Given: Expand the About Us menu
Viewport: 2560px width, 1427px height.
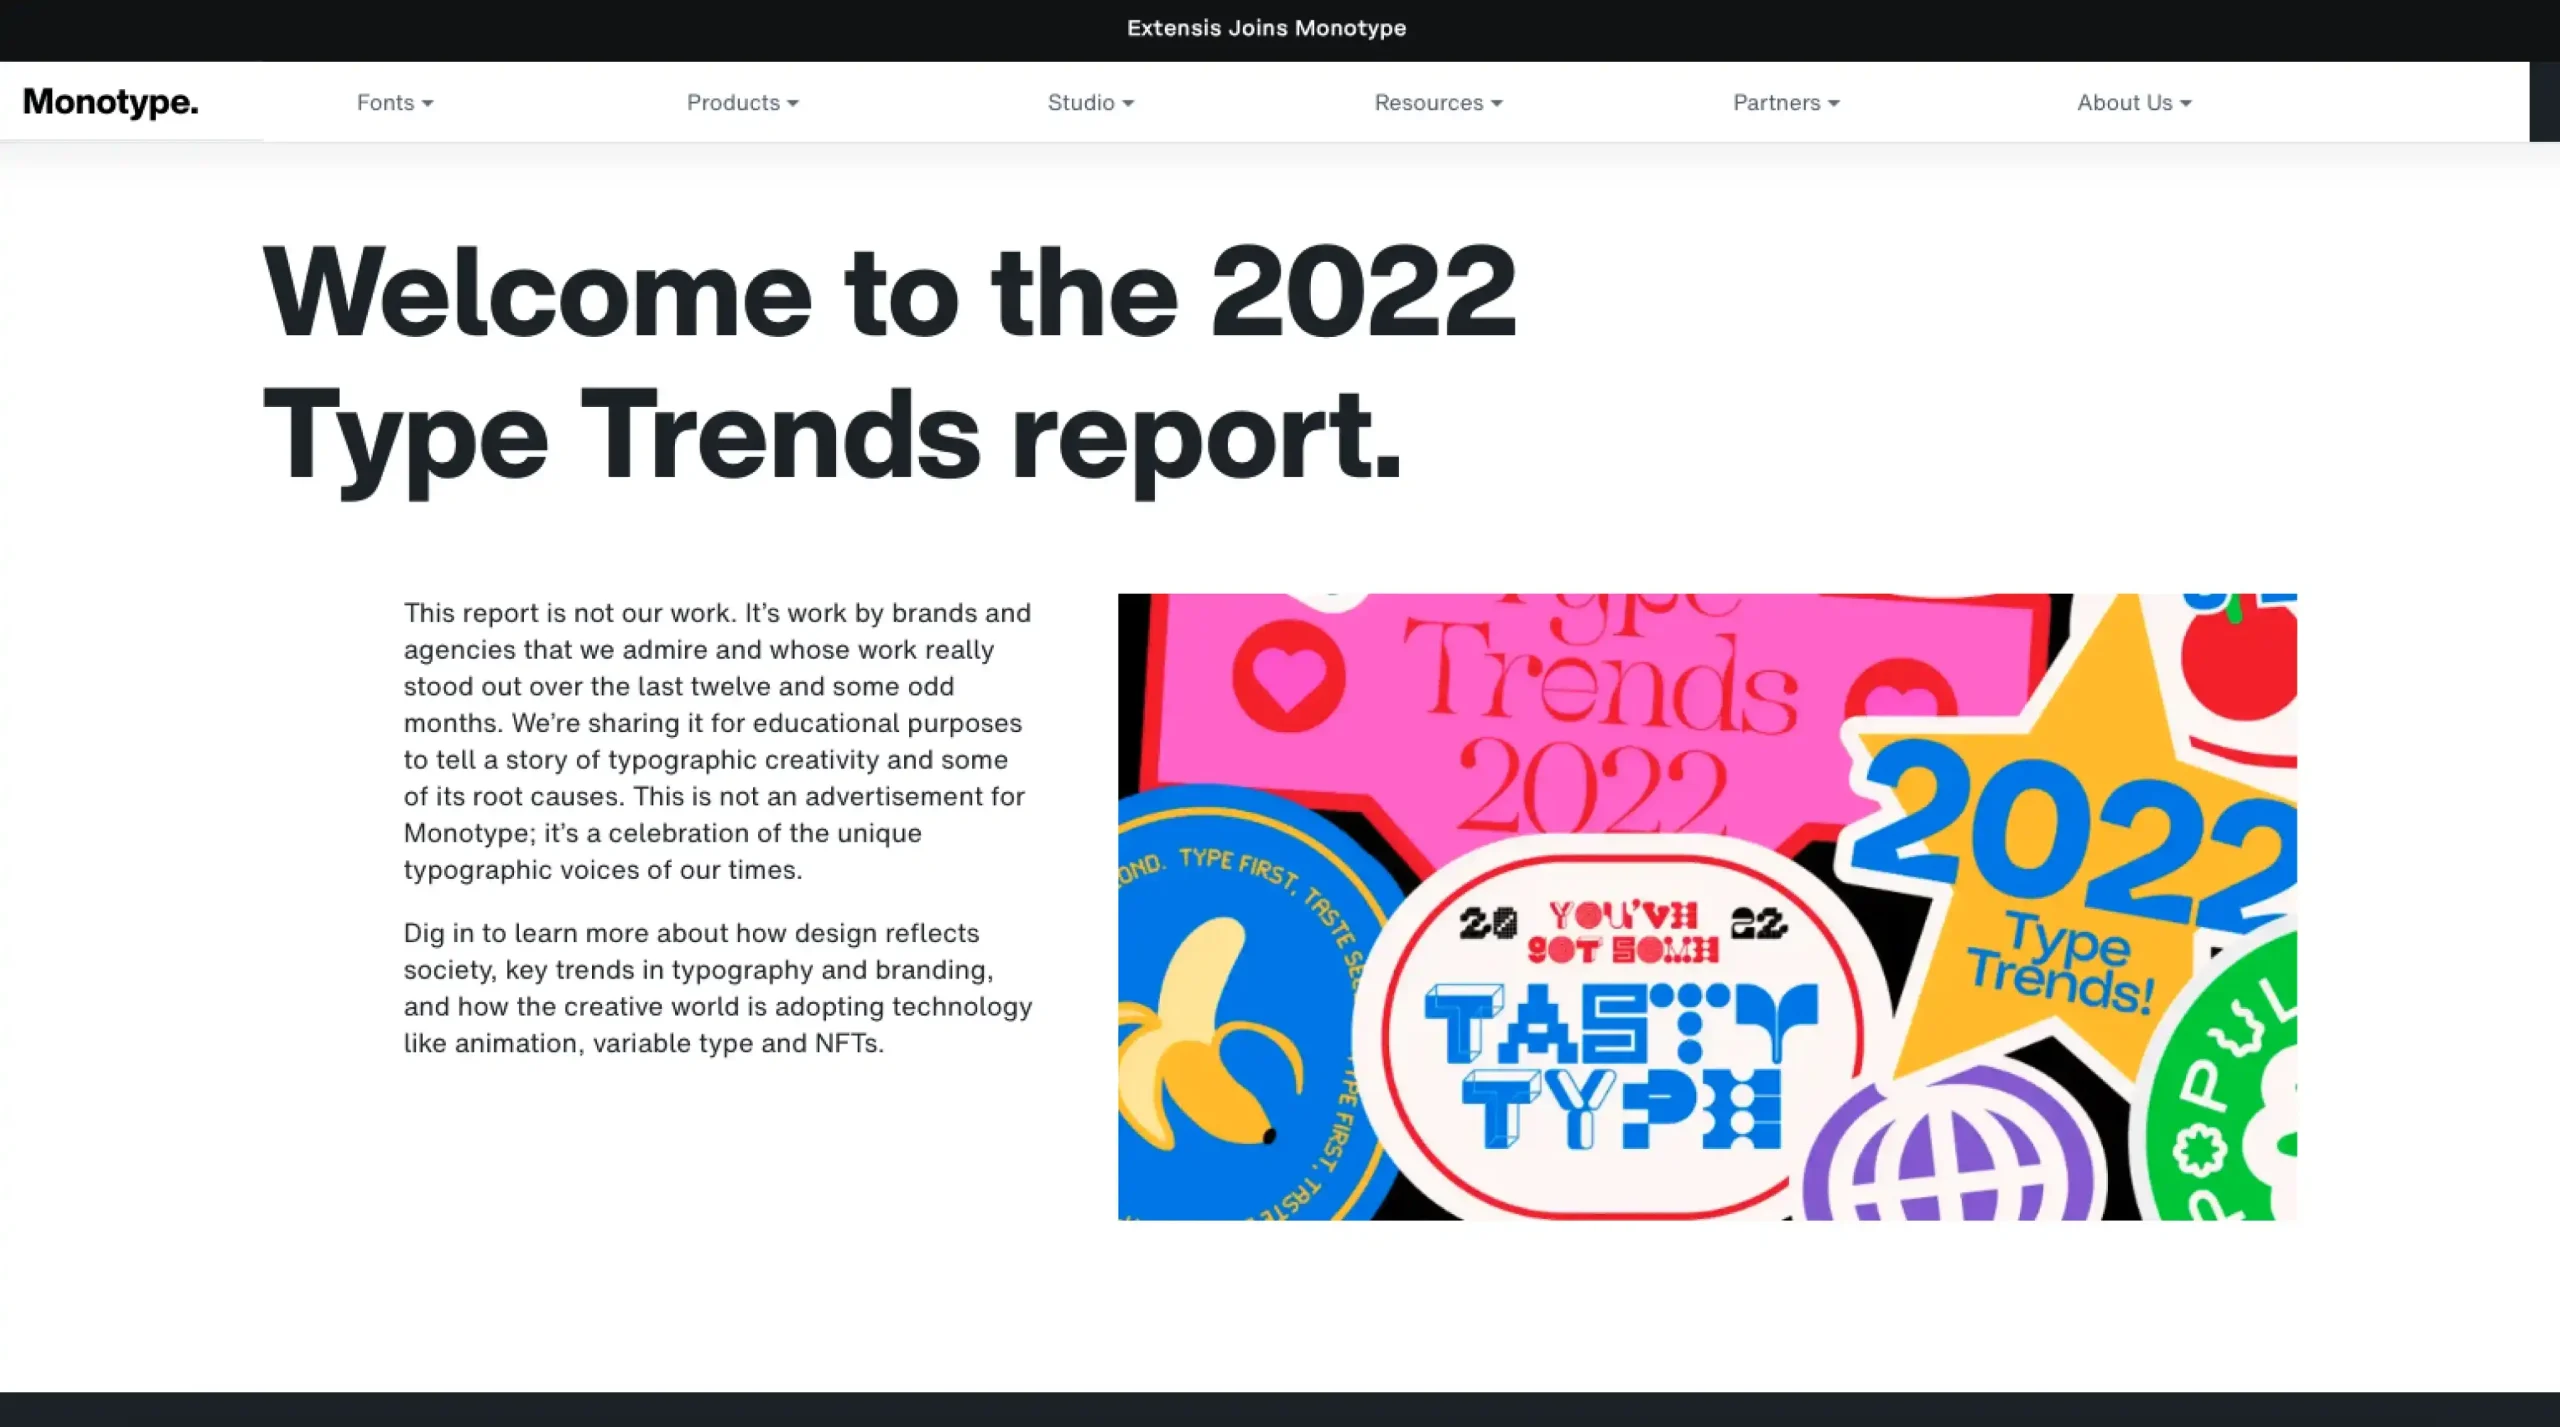Looking at the screenshot, I should [2134, 102].
